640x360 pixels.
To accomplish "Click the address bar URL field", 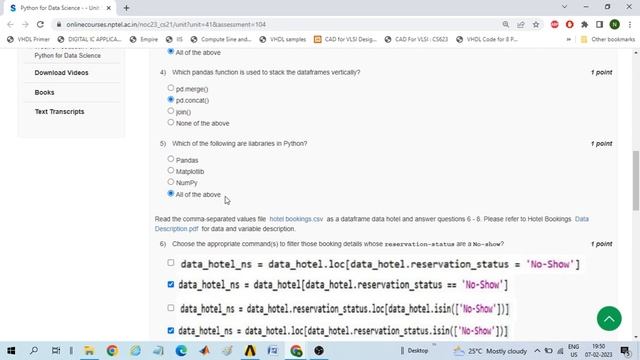I will pyautogui.click(x=278, y=24).
